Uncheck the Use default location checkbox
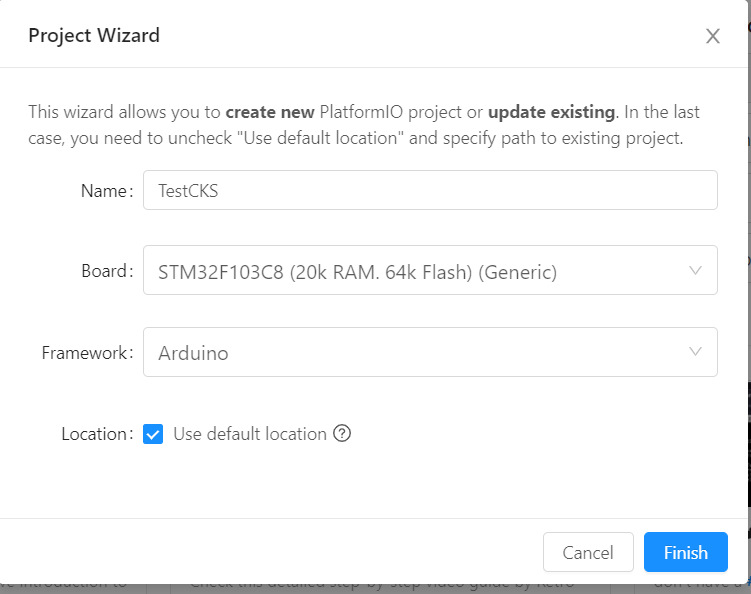The image size is (751, 594). (x=153, y=434)
